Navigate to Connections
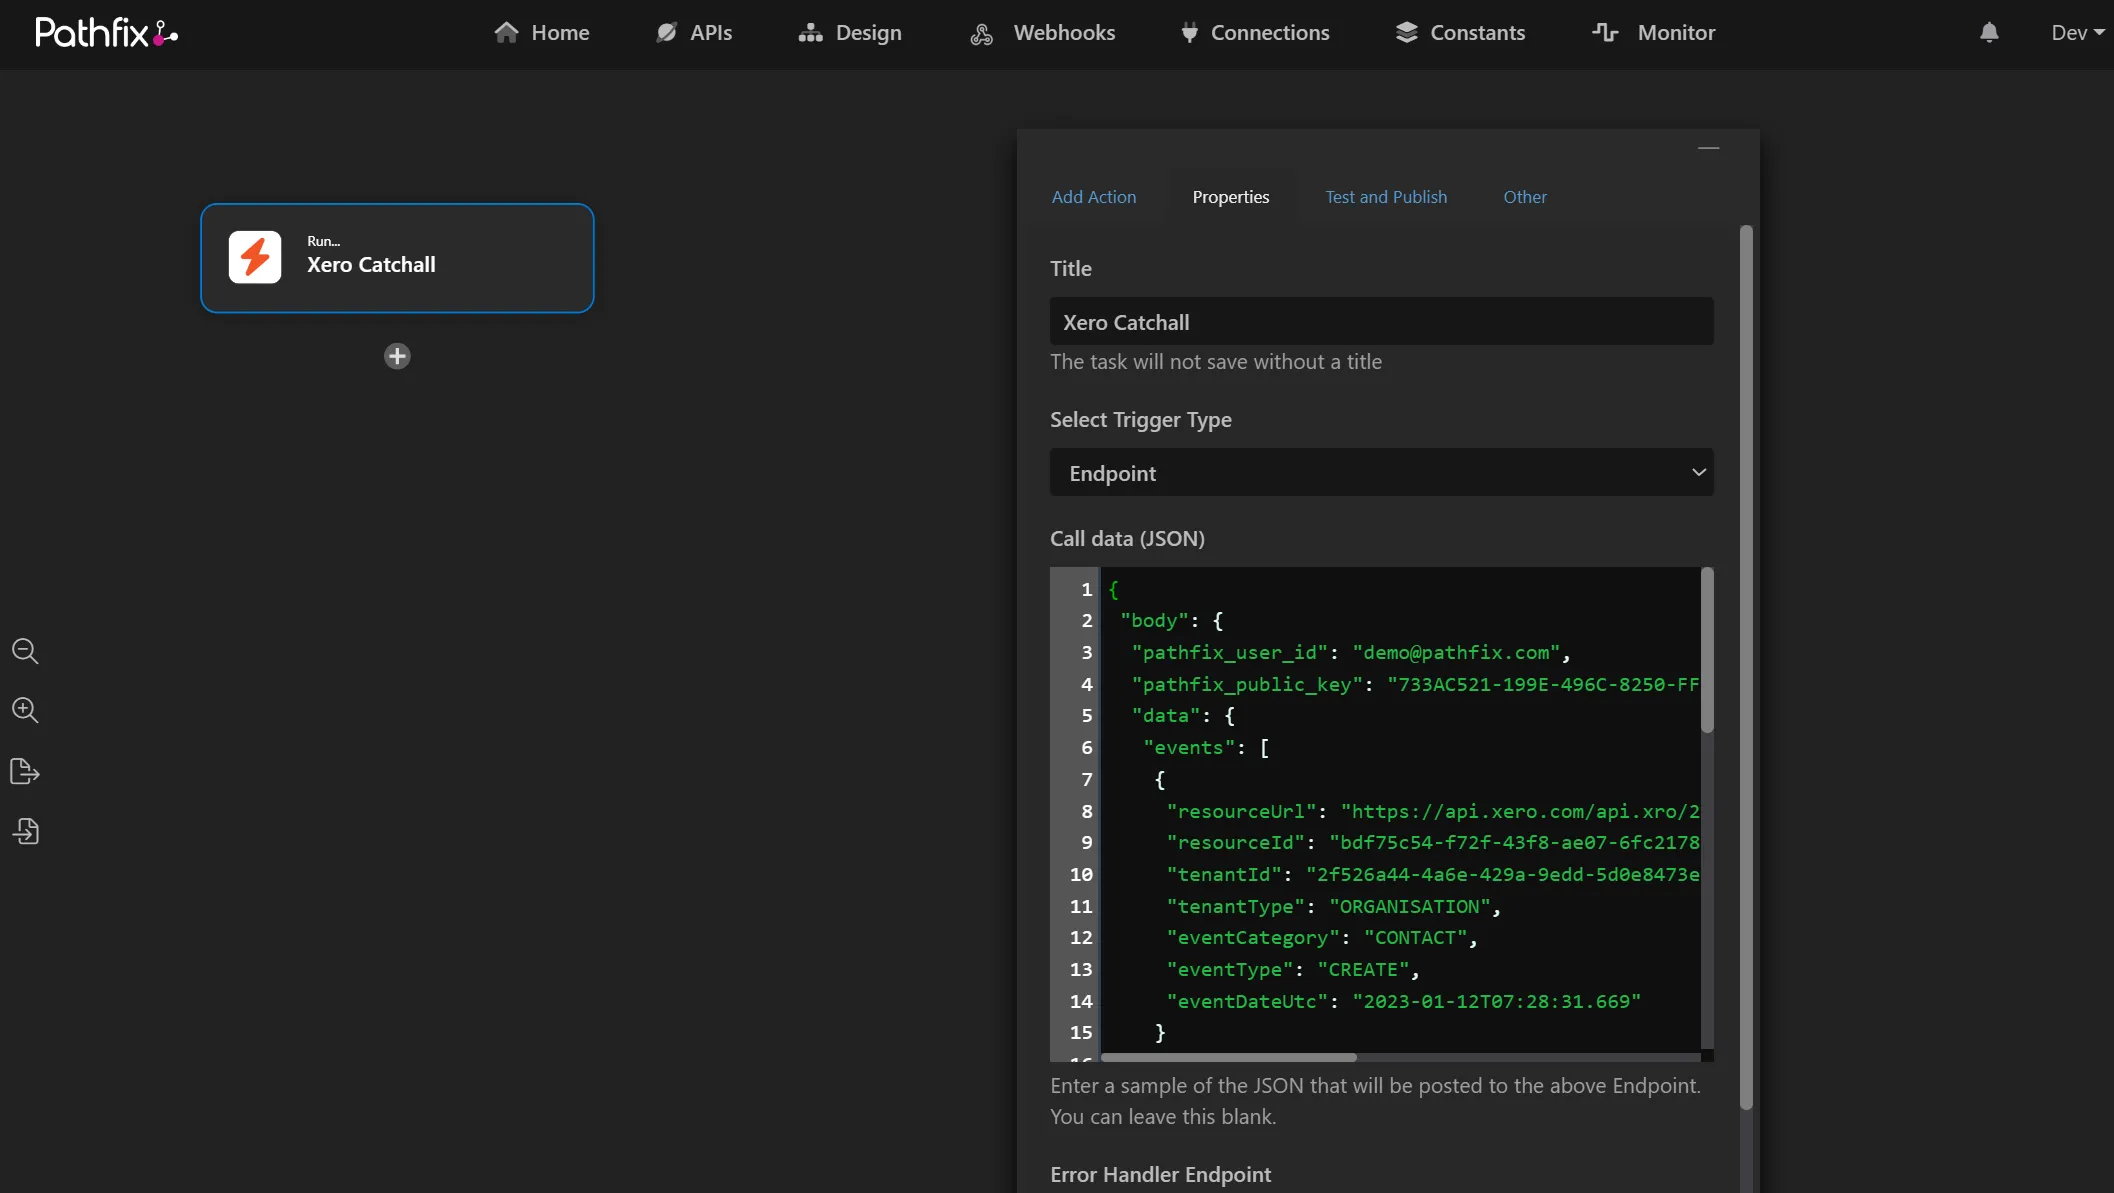This screenshot has width=2114, height=1193. [1255, 33]
